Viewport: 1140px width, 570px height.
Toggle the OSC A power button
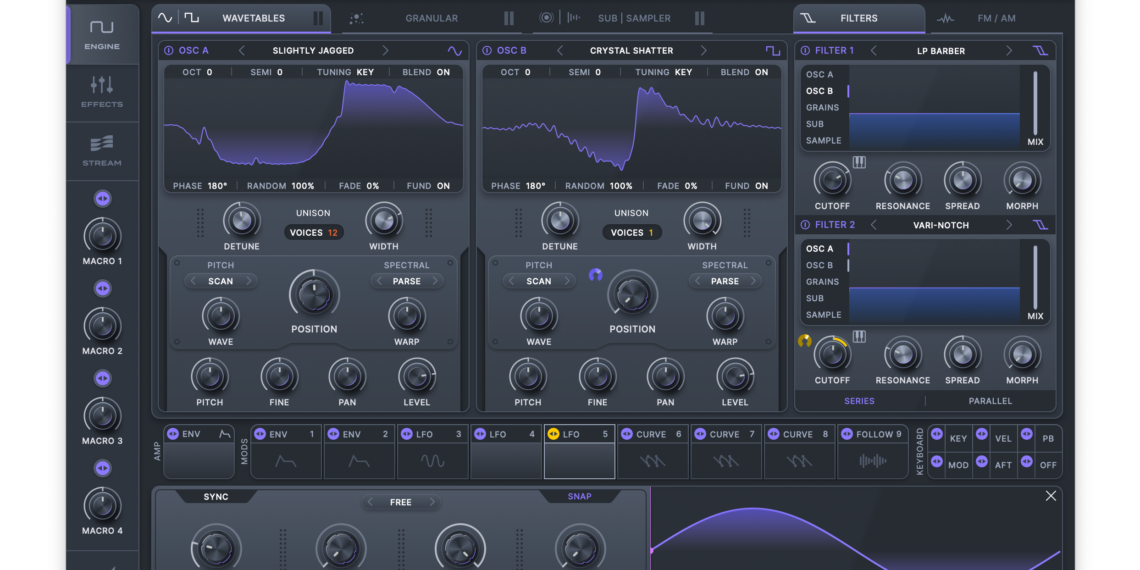point(168,51)
